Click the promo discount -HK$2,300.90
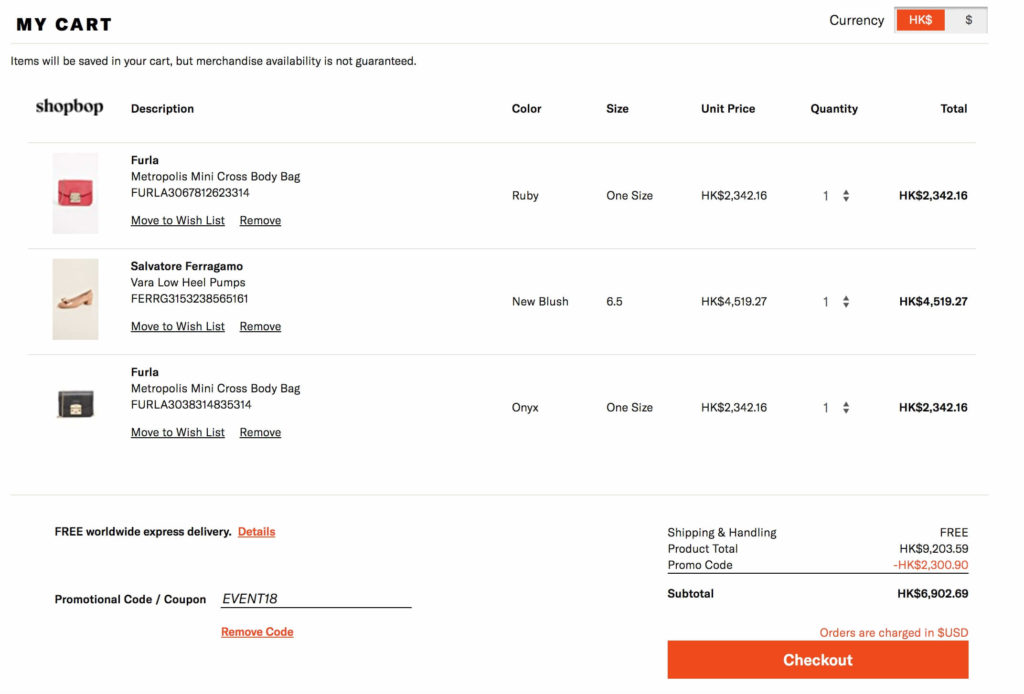The width and height of the screenshot is (1024, 694). (931, 565)
